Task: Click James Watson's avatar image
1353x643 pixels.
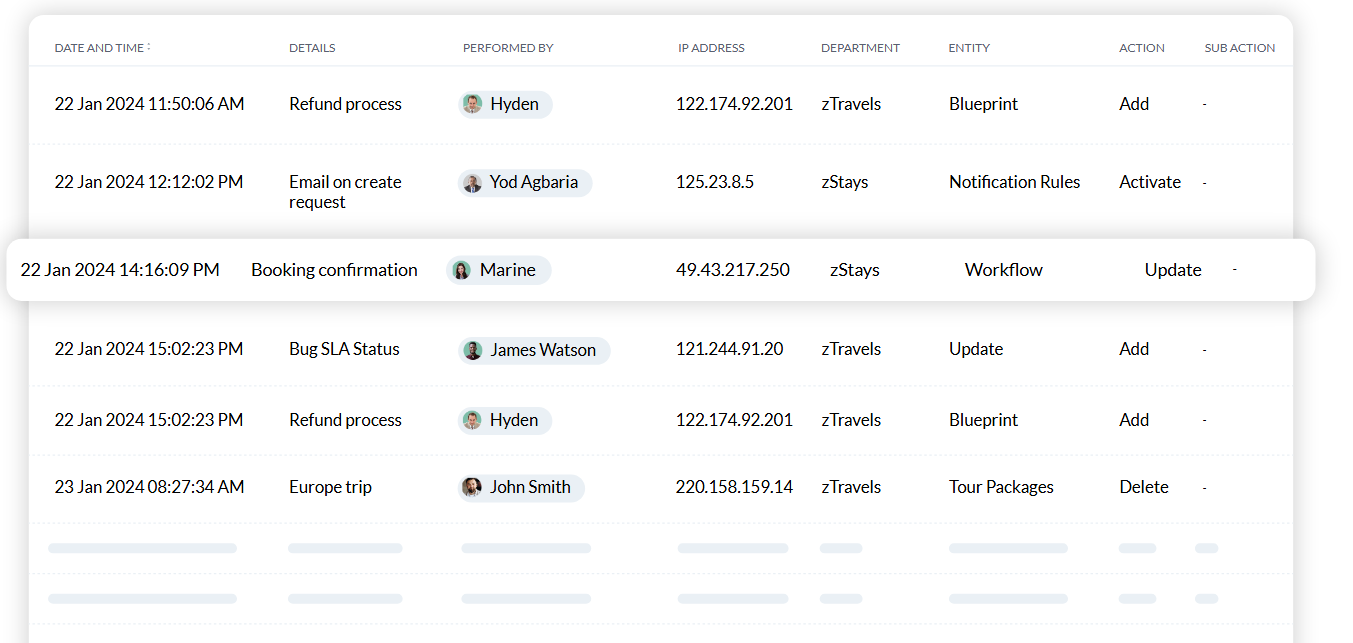Action: (x=472, y=350)
